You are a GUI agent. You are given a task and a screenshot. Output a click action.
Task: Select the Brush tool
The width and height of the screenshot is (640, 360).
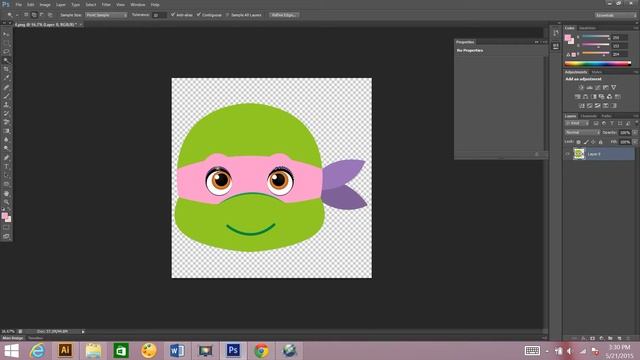(x=6, y=96)
